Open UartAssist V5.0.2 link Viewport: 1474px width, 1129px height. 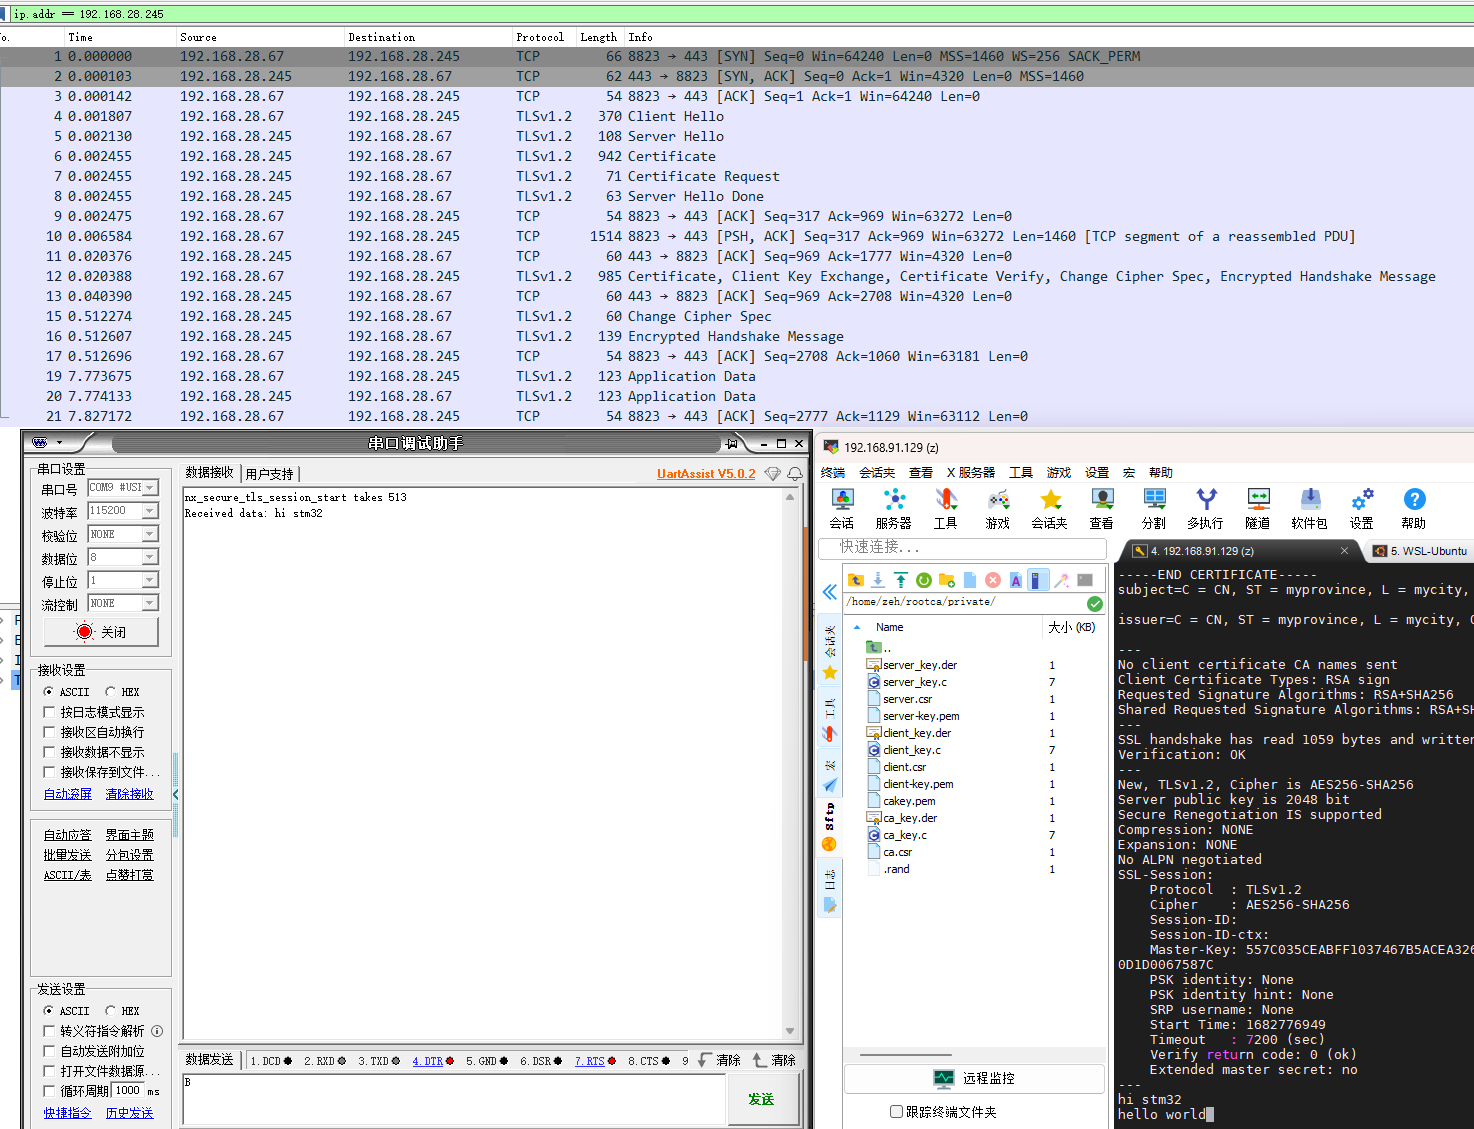(x=706, y=474)
